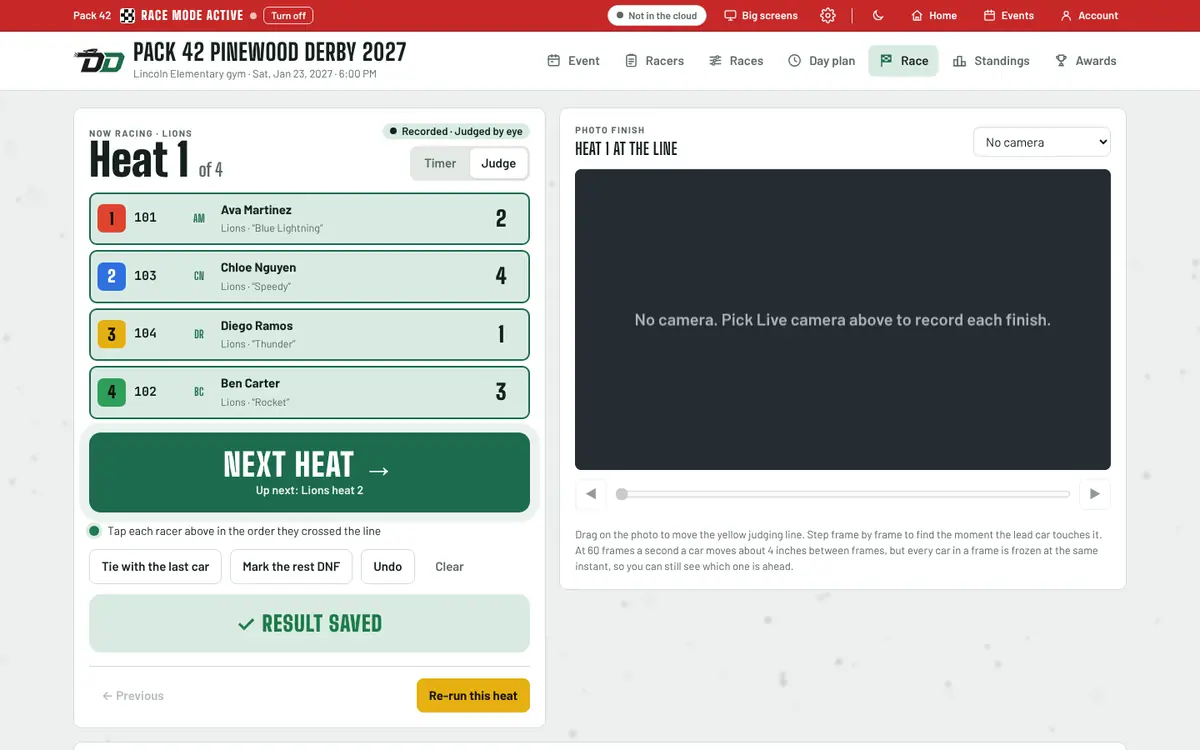Turn off race mode

(288, 15)
